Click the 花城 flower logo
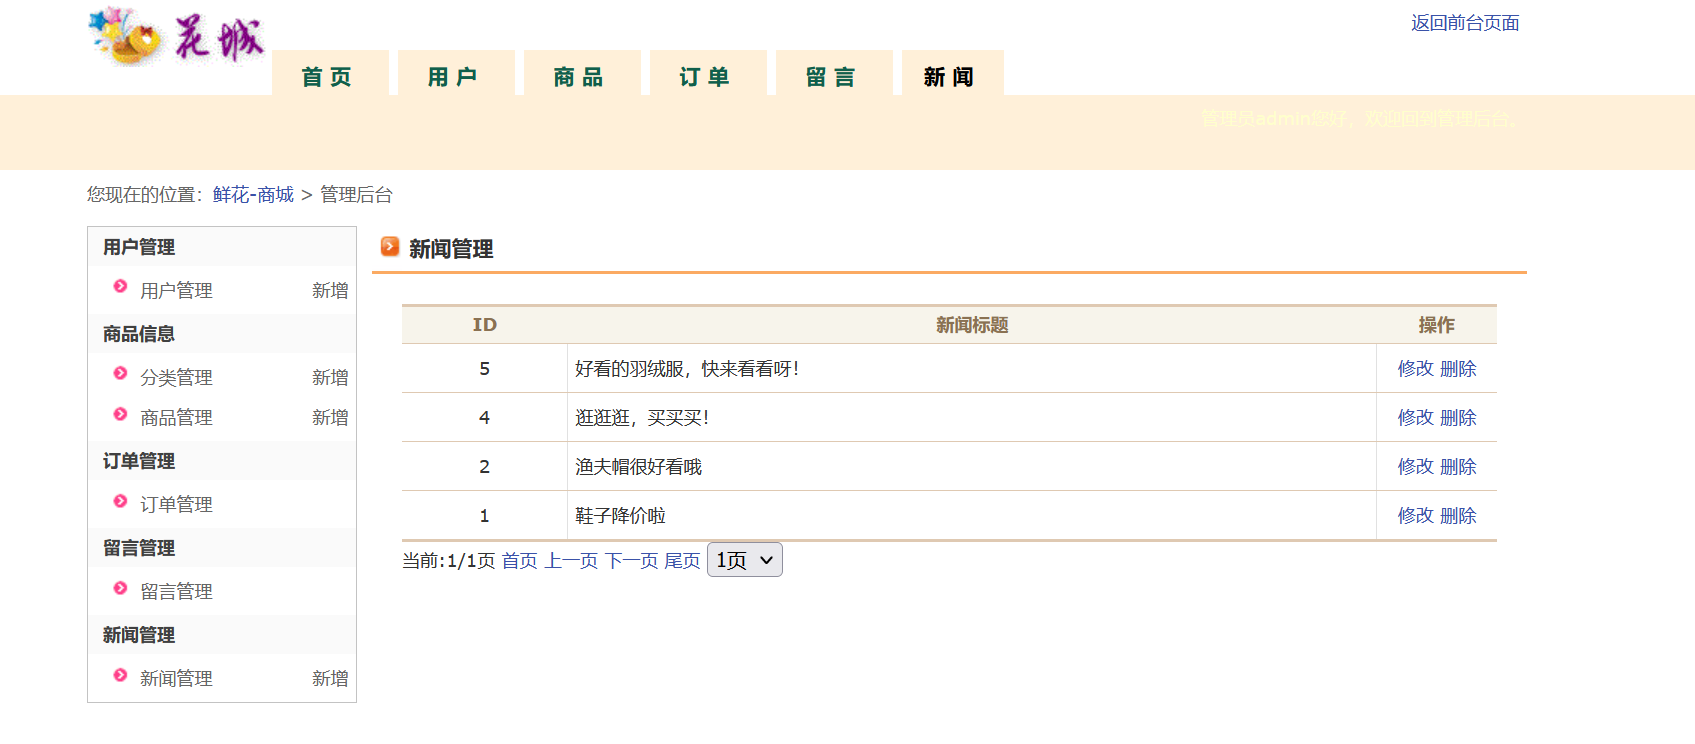 pos(177,36)
